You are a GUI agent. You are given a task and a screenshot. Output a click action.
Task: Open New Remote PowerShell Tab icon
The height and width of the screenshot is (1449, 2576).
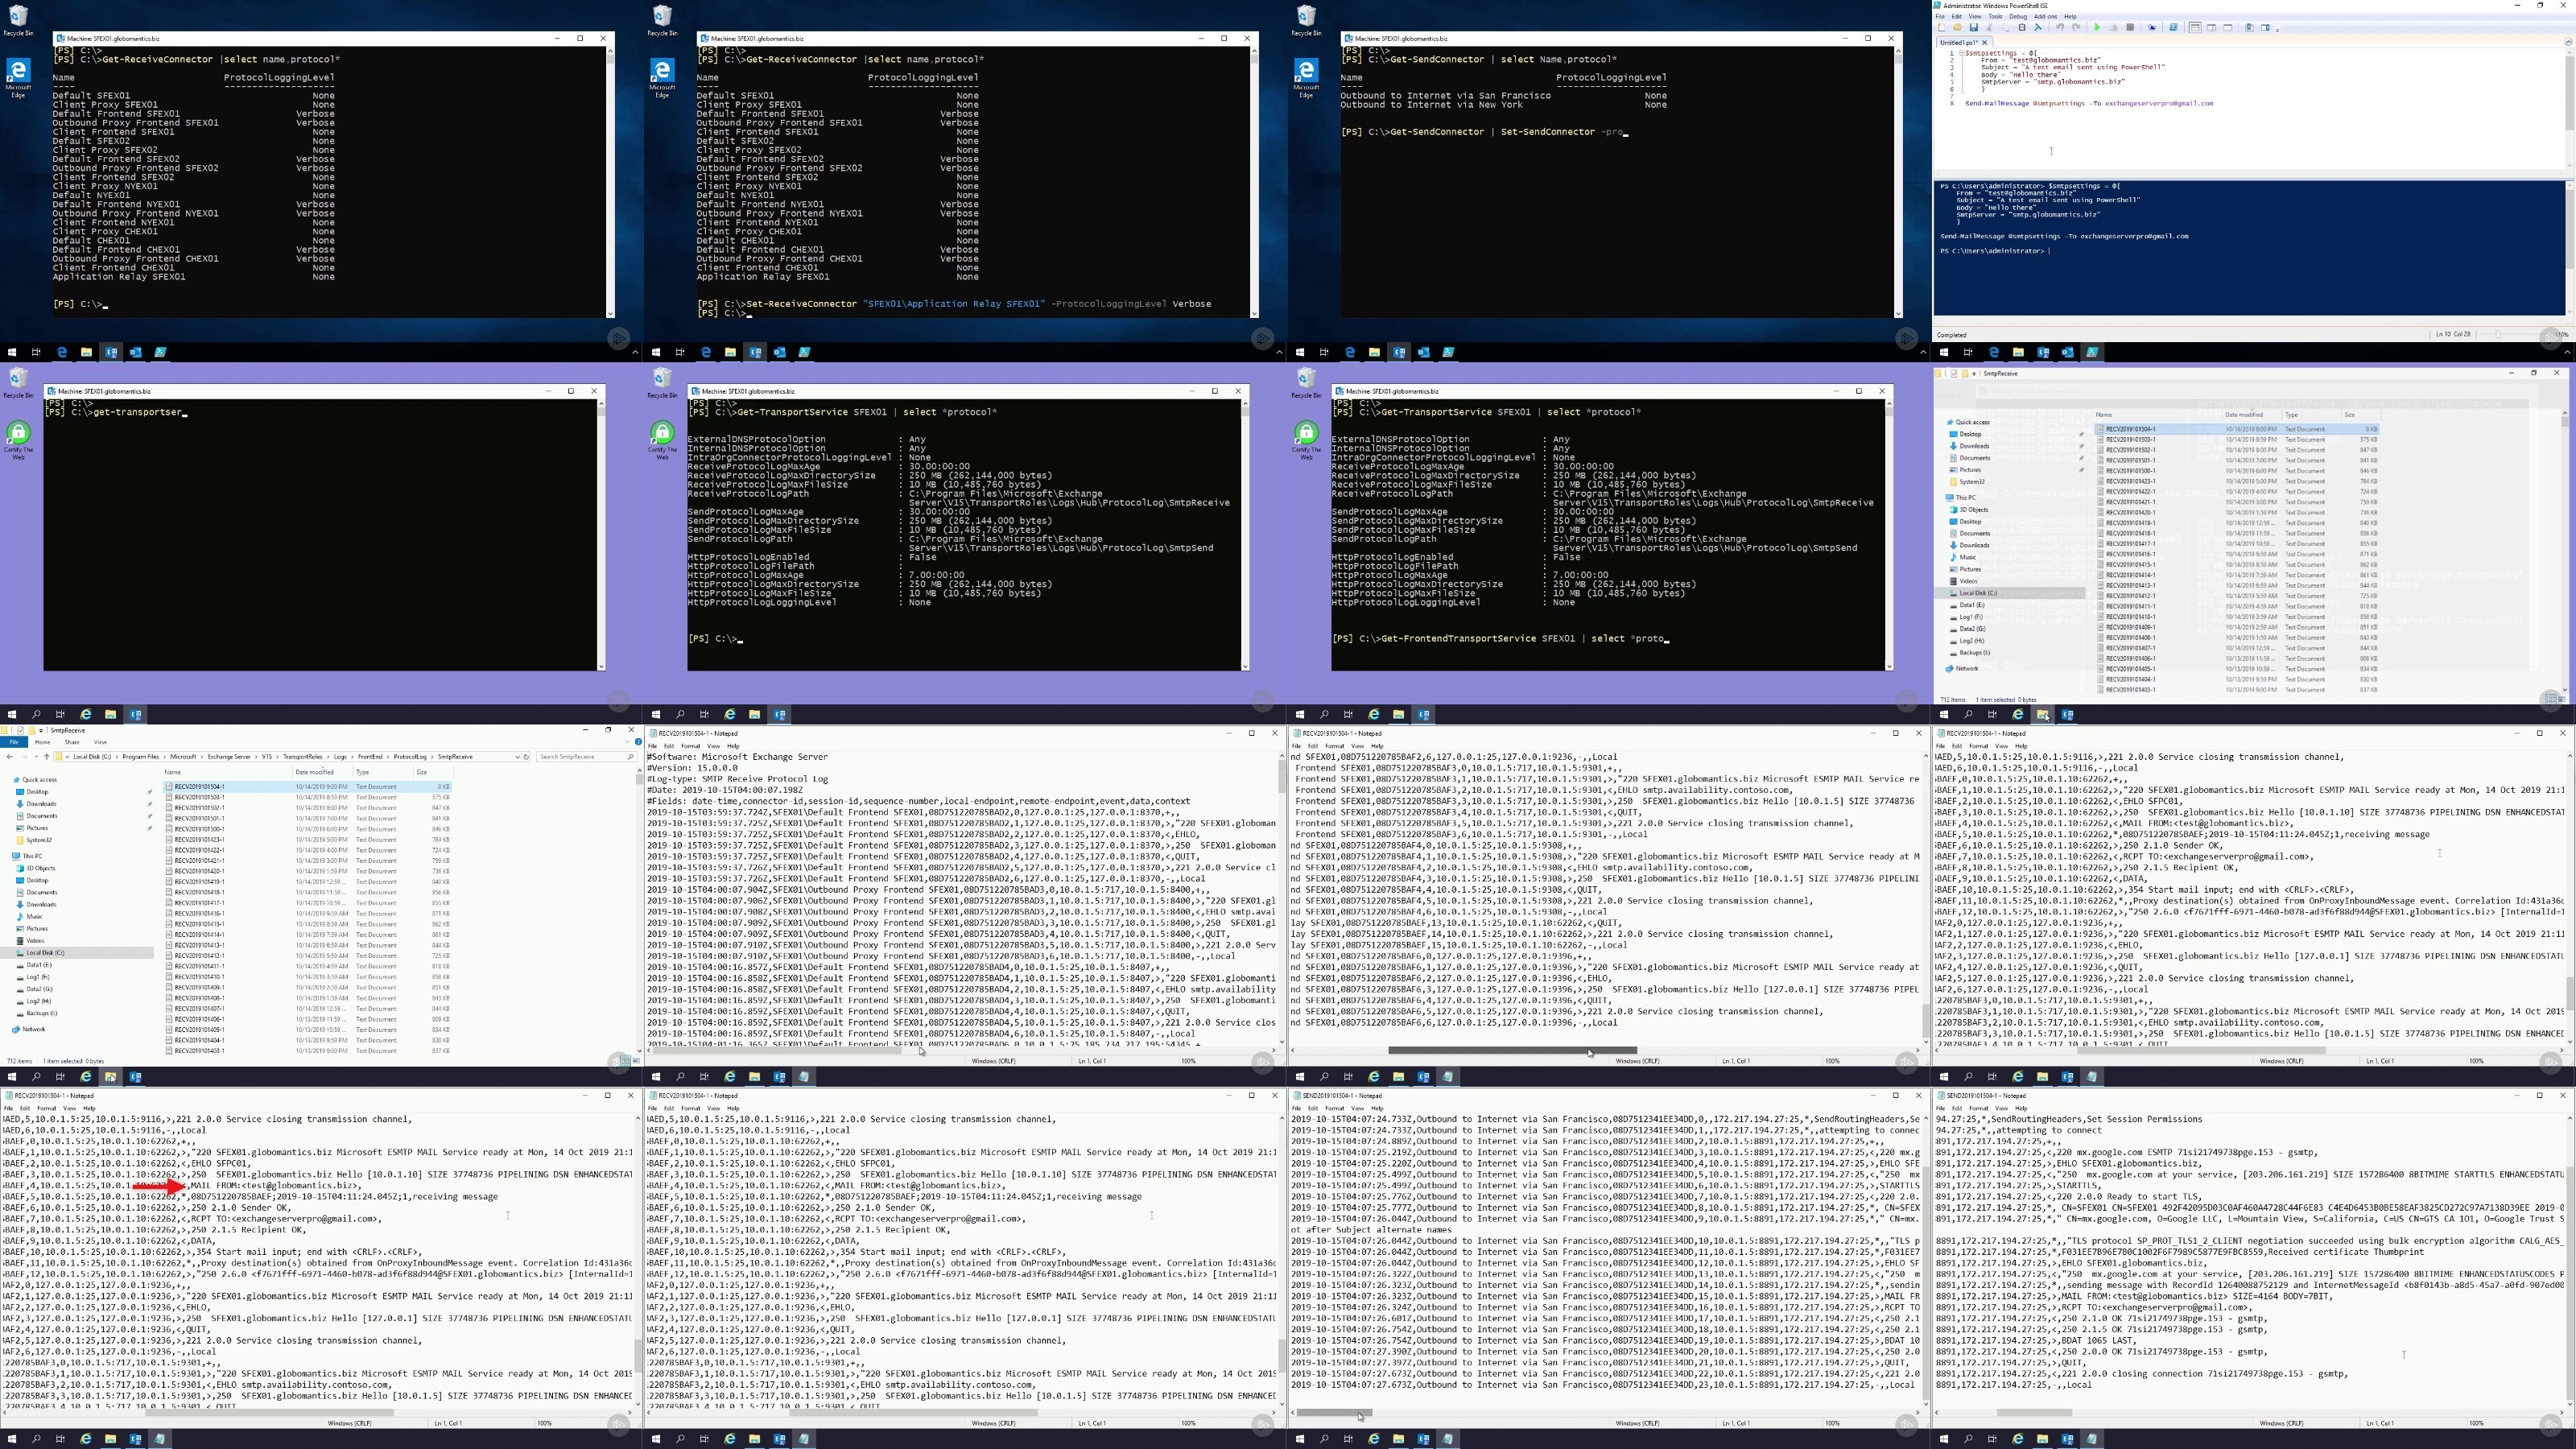[x=2152, y=27]
